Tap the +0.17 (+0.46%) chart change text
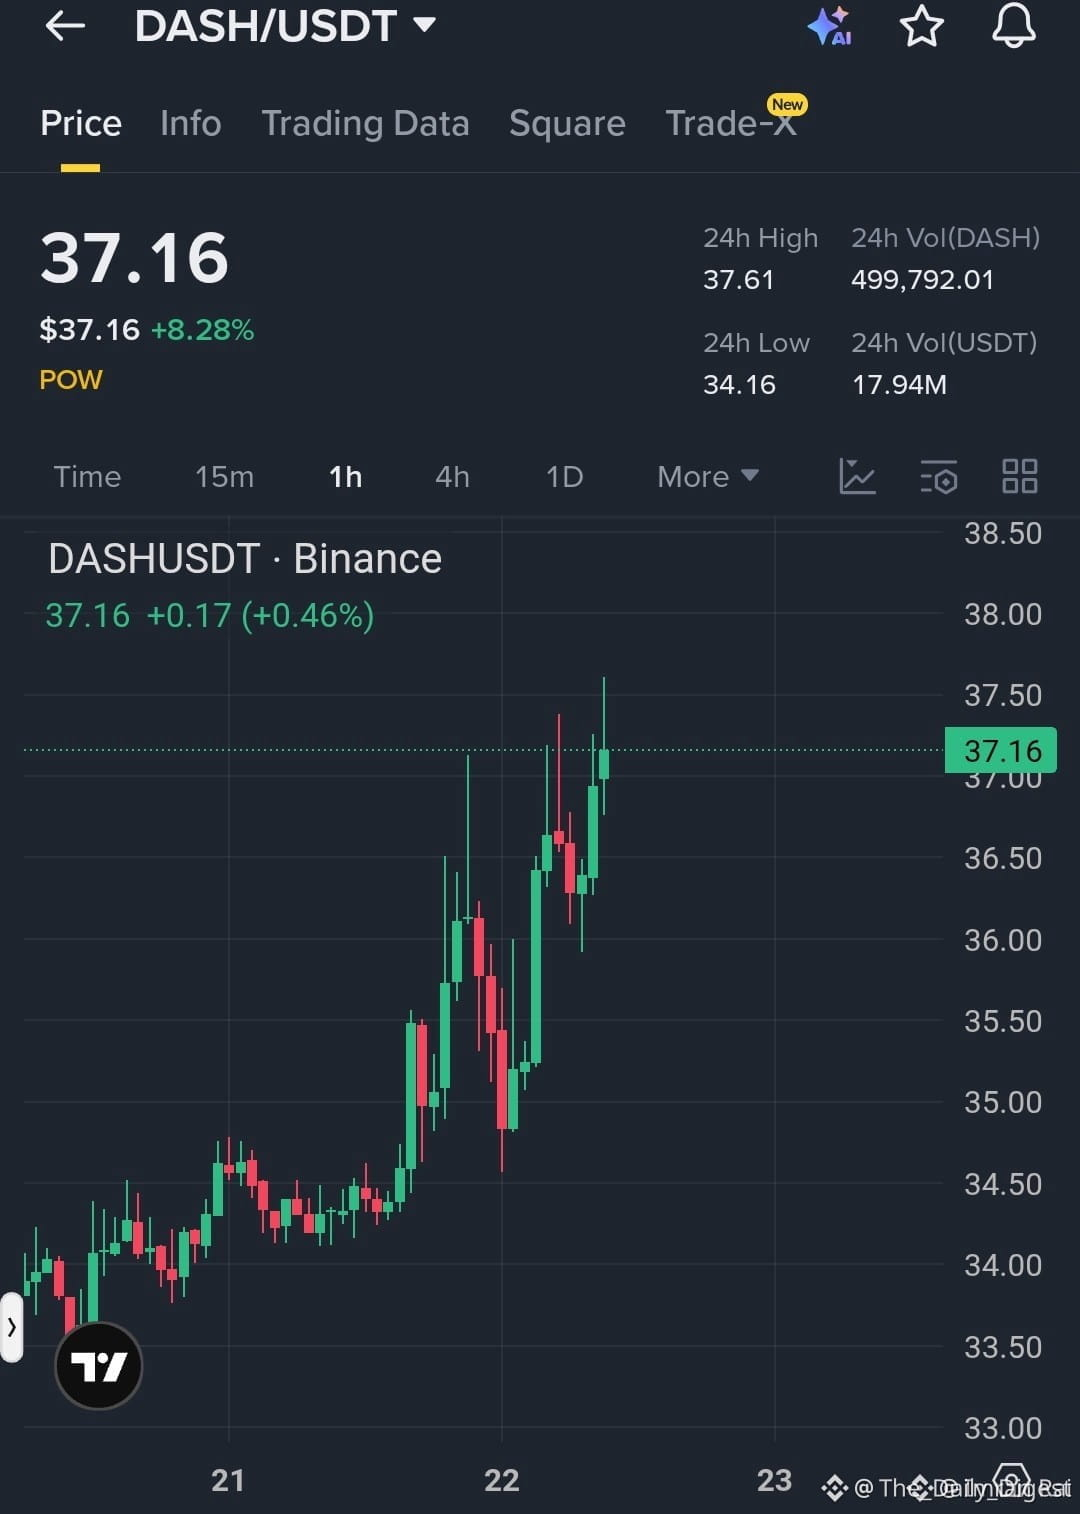 260,615
